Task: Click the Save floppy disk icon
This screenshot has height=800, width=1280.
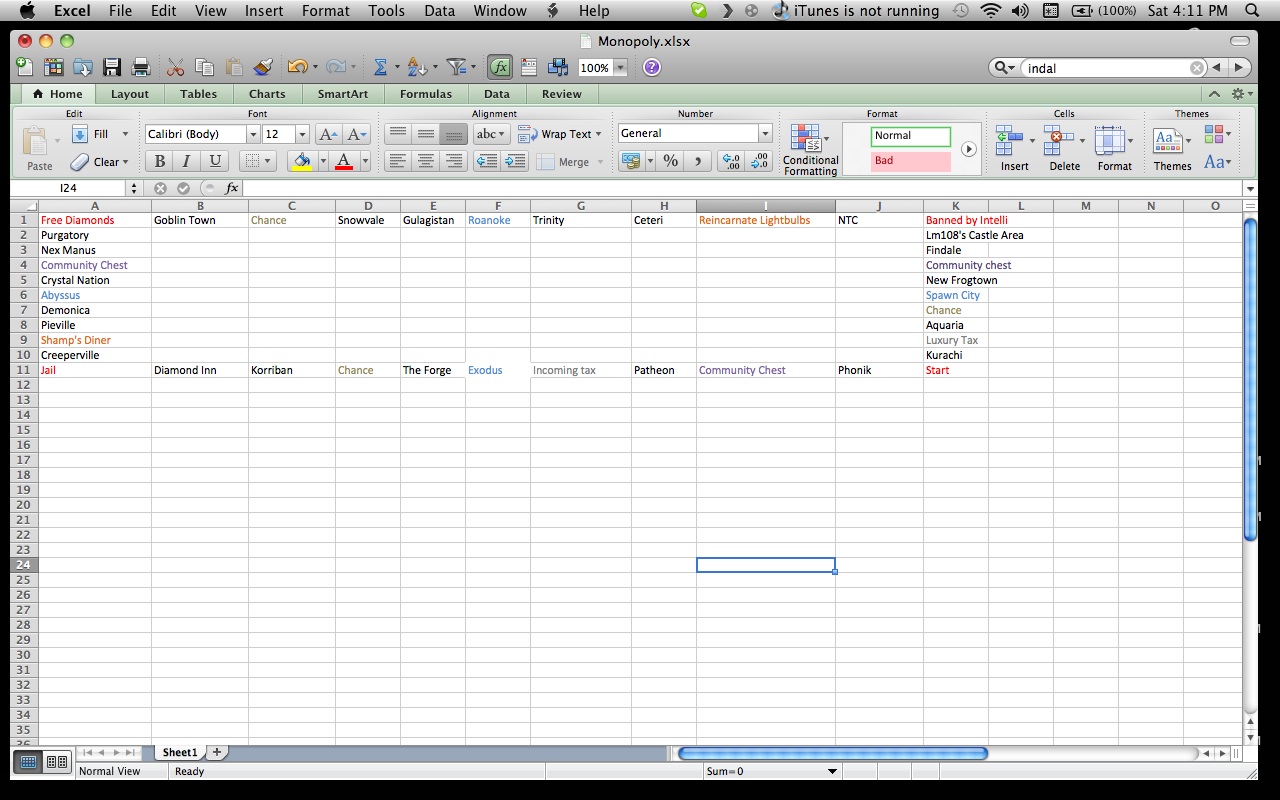Action: tap(112, 67)
